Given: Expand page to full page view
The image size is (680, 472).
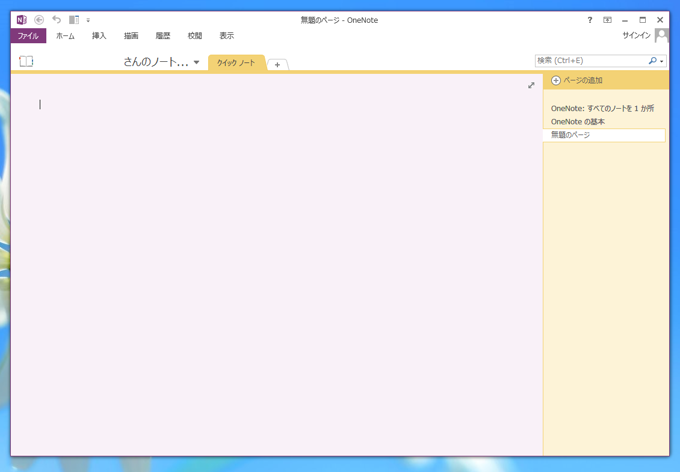Looking at the screenshot, I should [531, 85].
